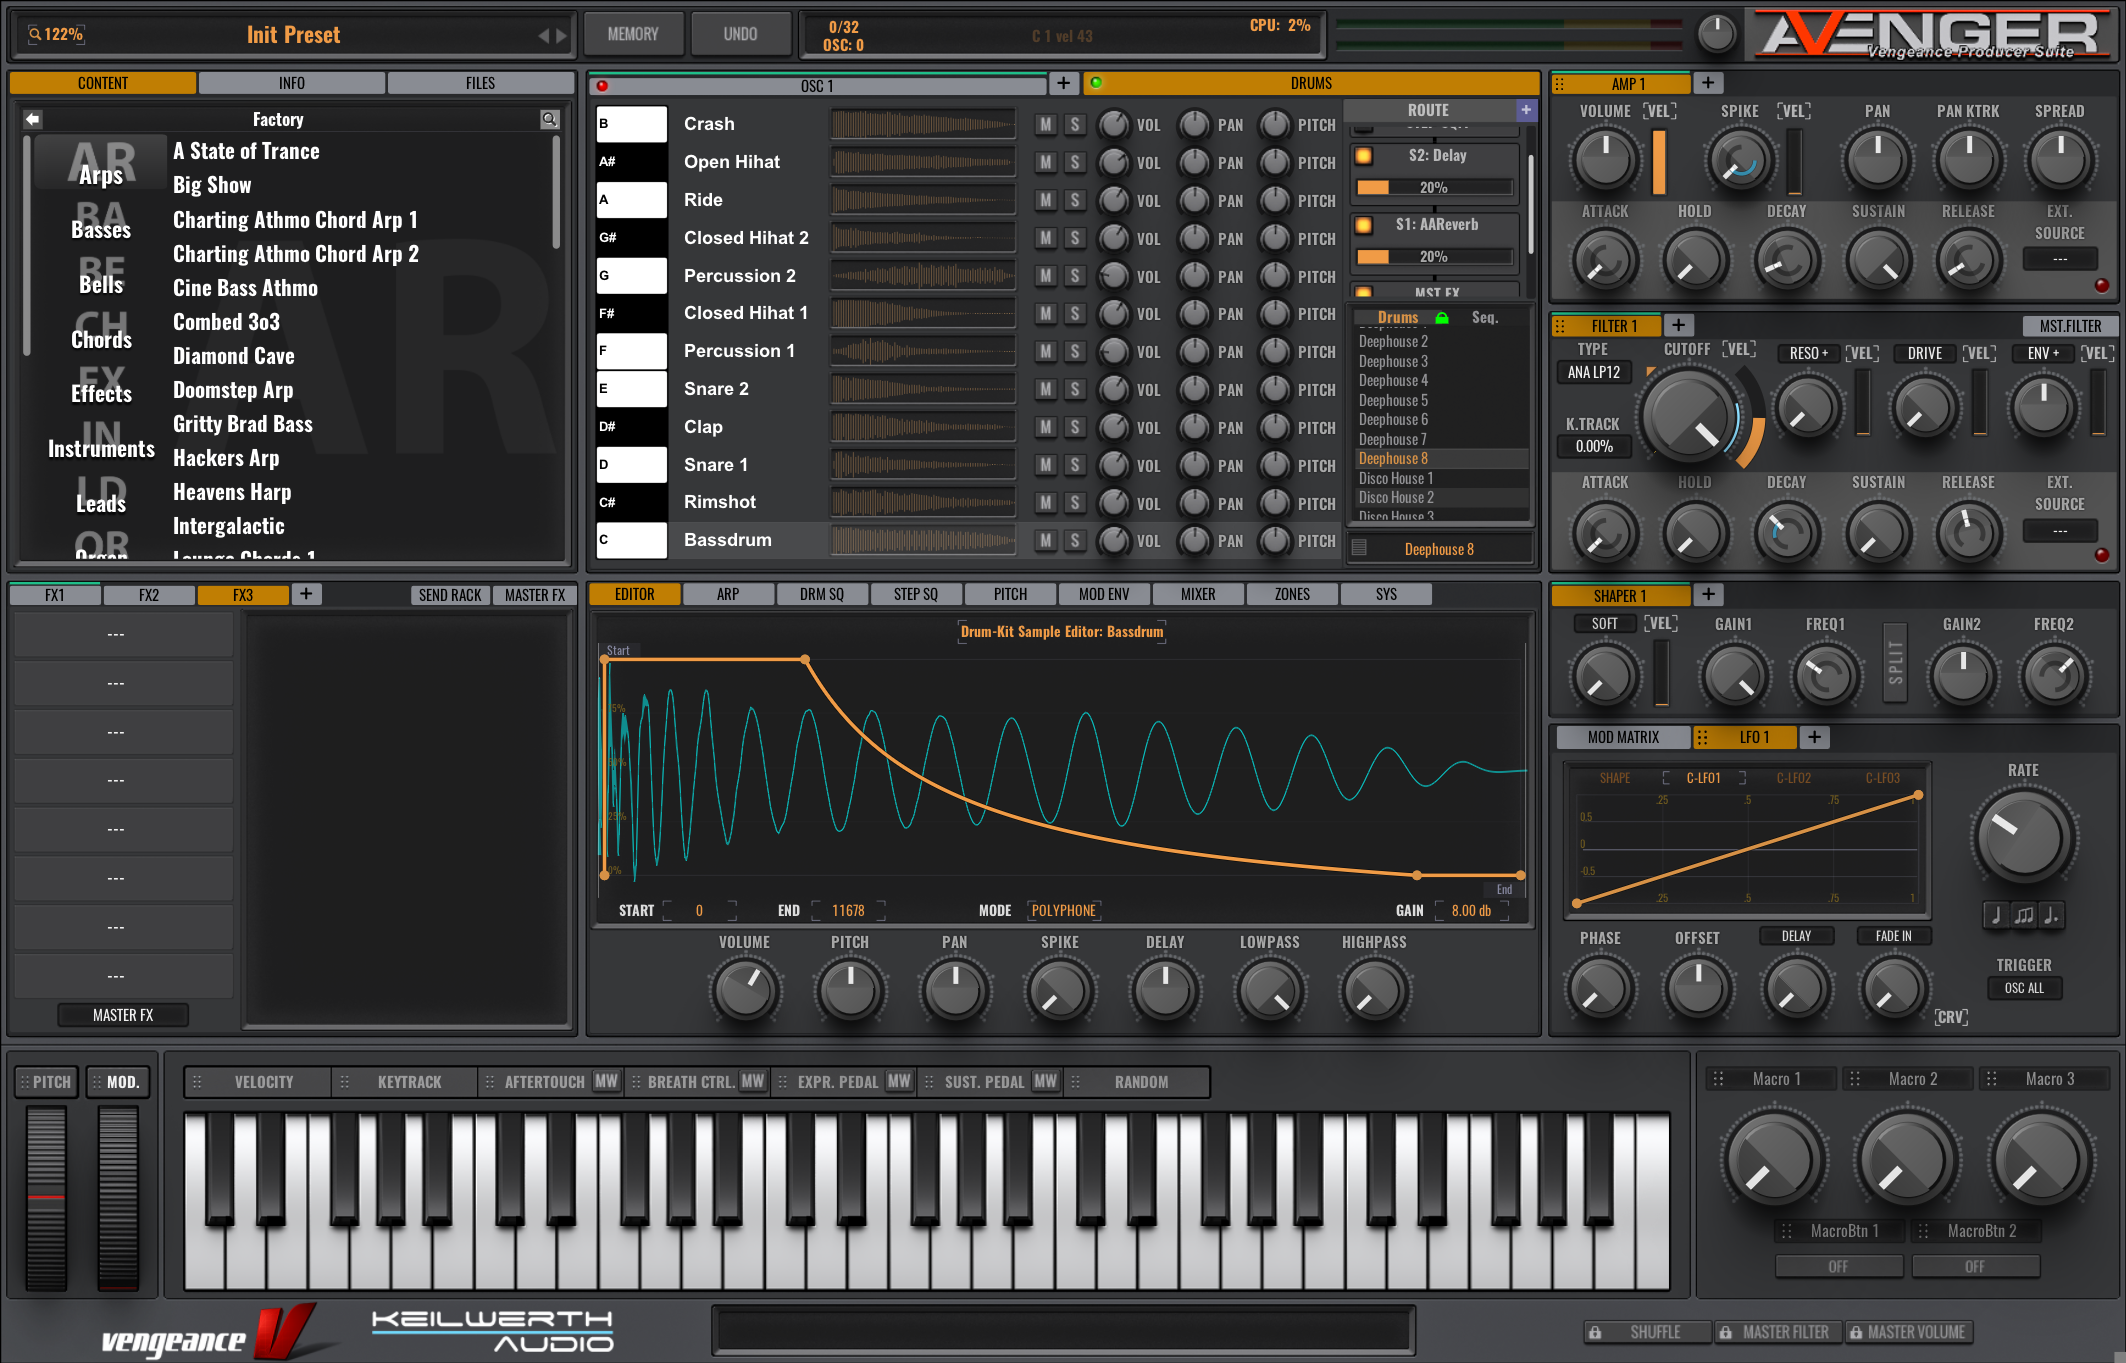Toggle the S2: Delay send
2126x1363 pixels.
(1364, 156)
